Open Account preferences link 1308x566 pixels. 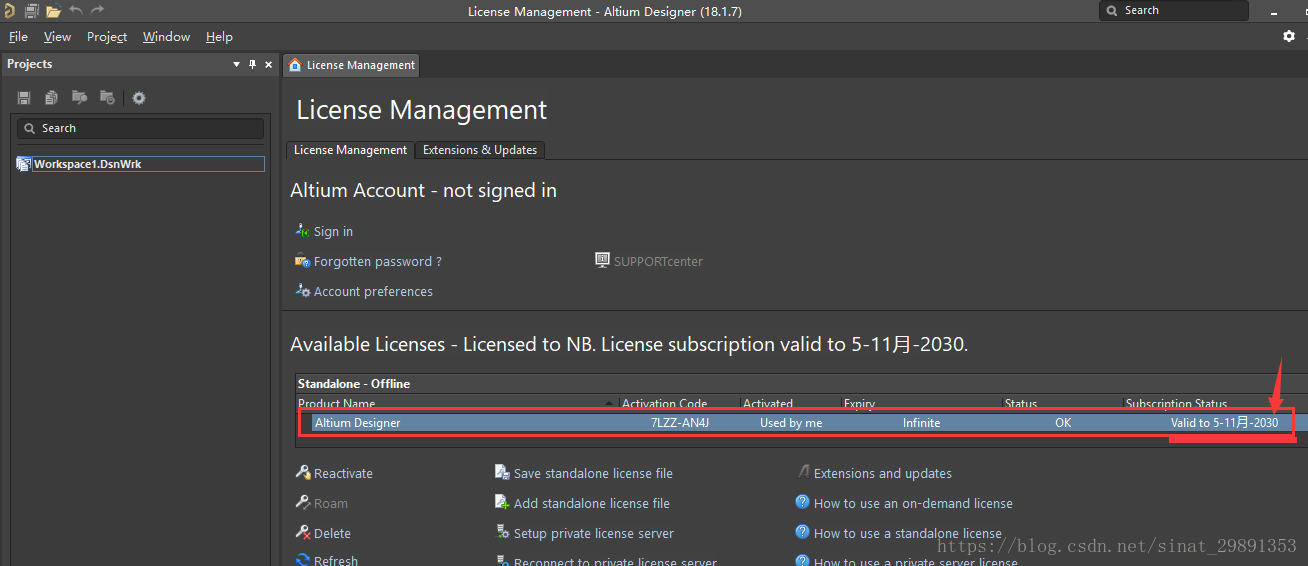[x=373, y=292]
